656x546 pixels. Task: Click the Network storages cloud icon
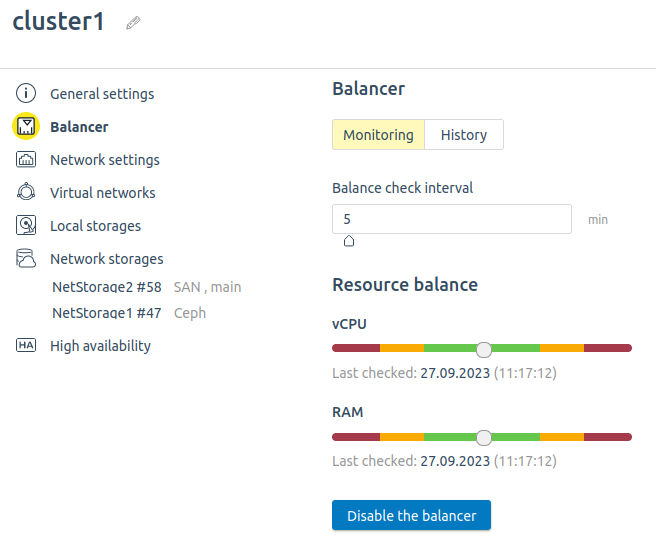tap(26, 258)
